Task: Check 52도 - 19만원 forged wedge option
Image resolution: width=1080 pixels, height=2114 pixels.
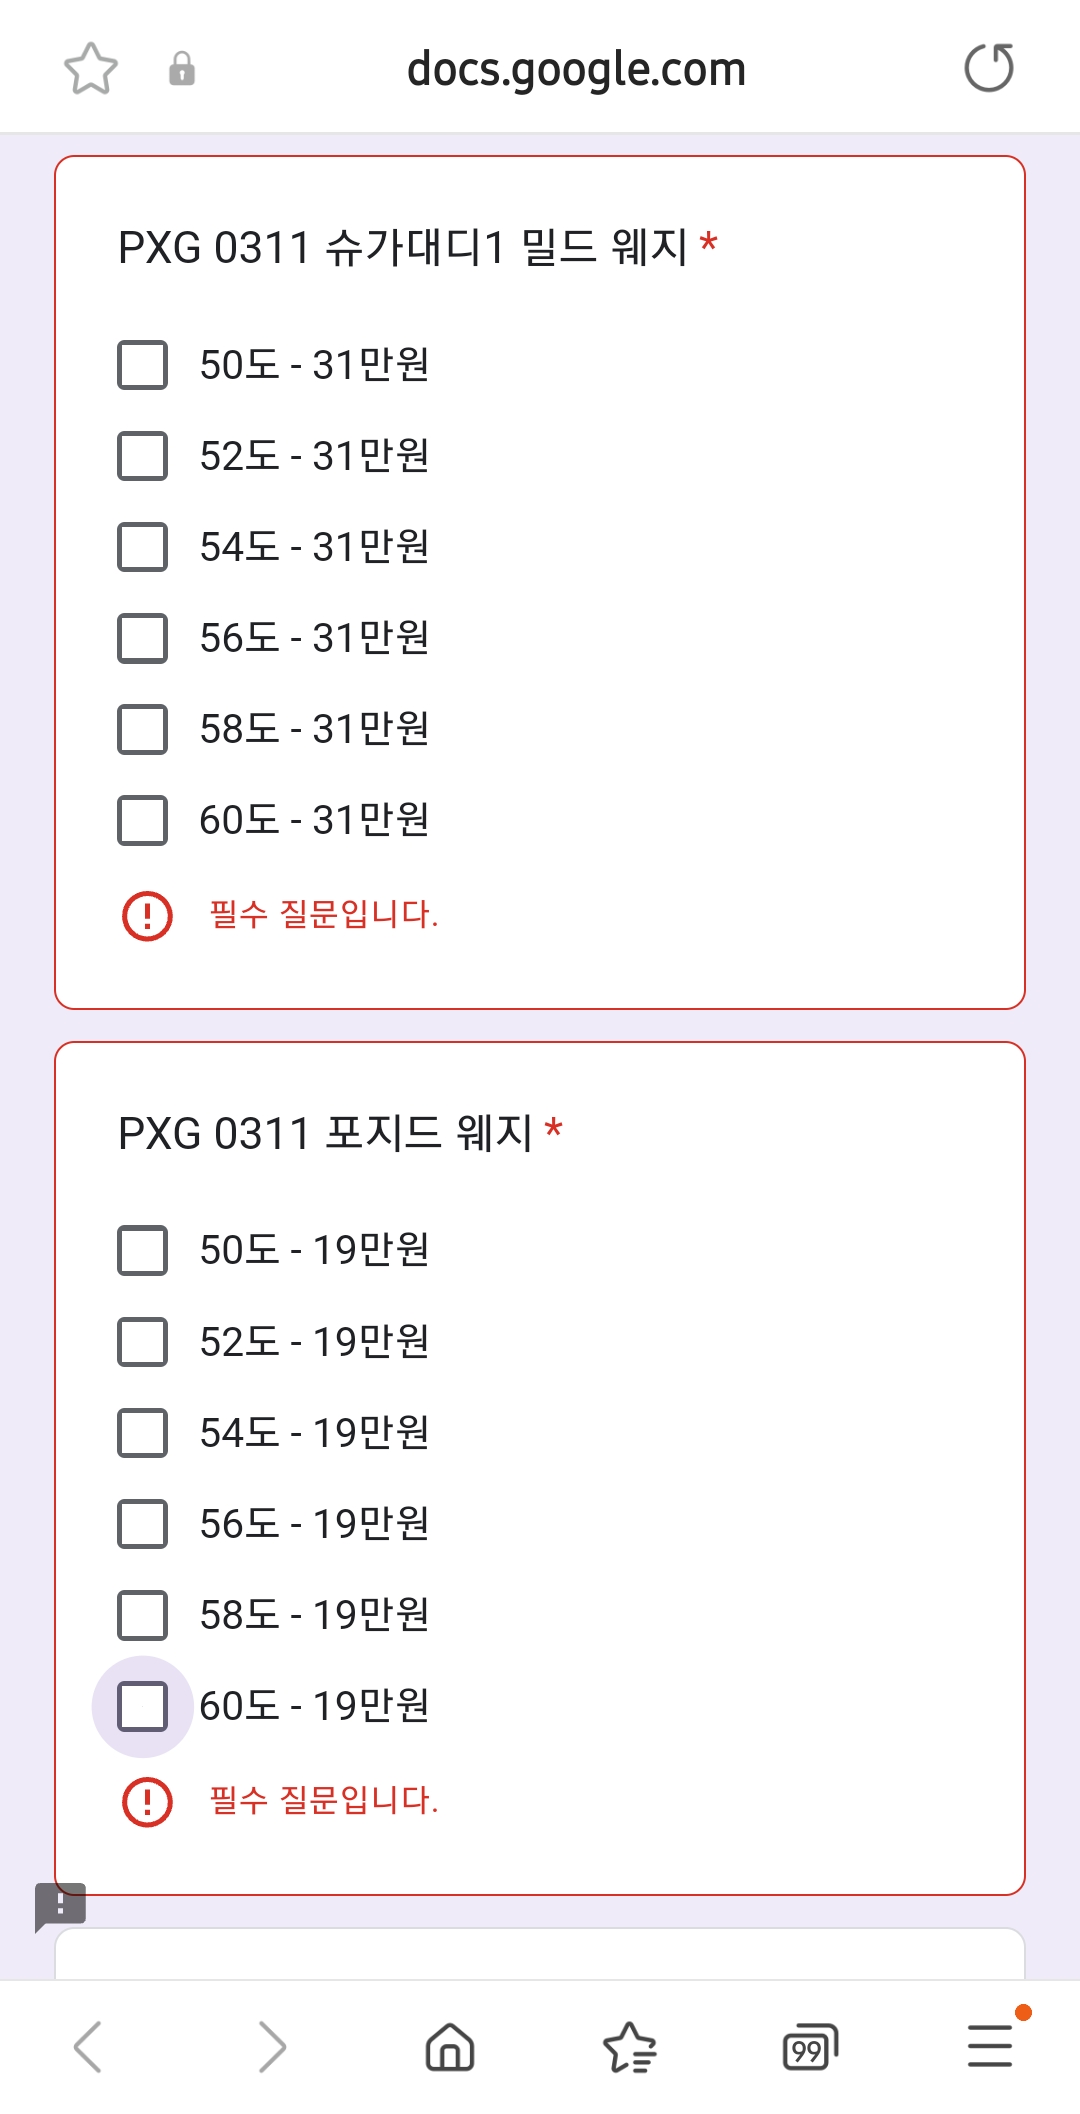Action: tap(143, 1341)
